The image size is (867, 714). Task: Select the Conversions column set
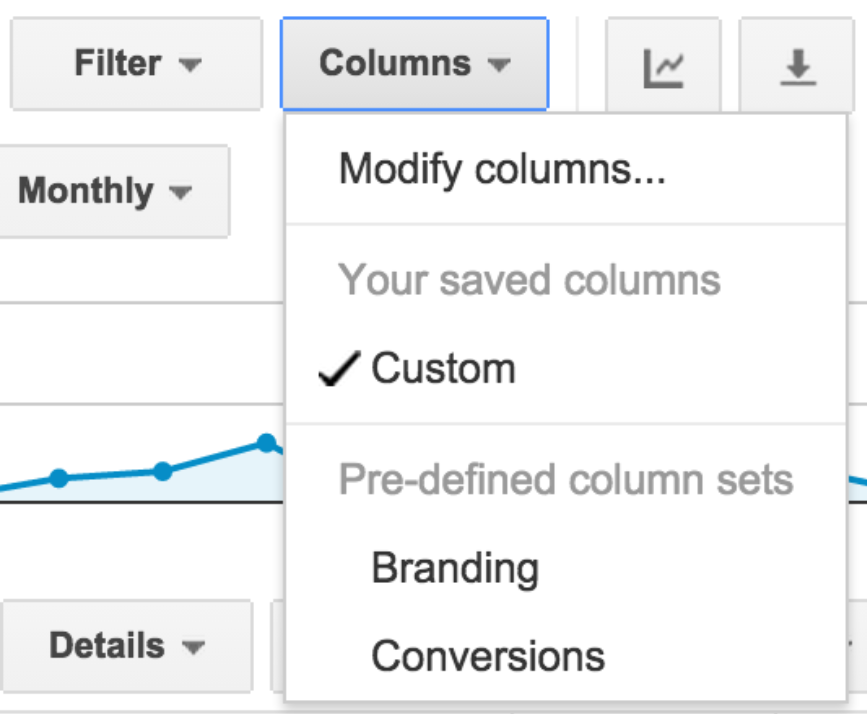565,656
